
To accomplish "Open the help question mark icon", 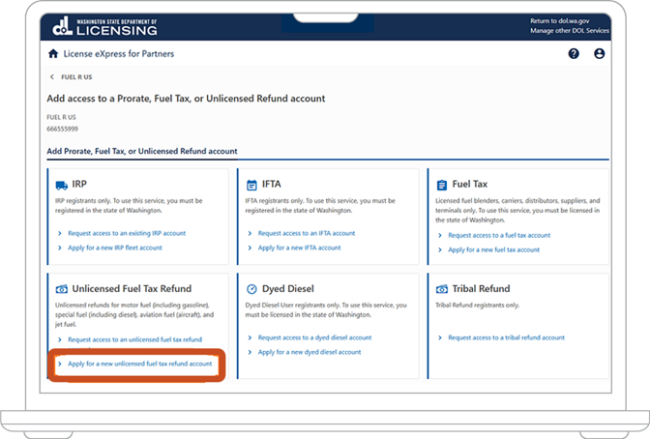I will click(574, 53).
